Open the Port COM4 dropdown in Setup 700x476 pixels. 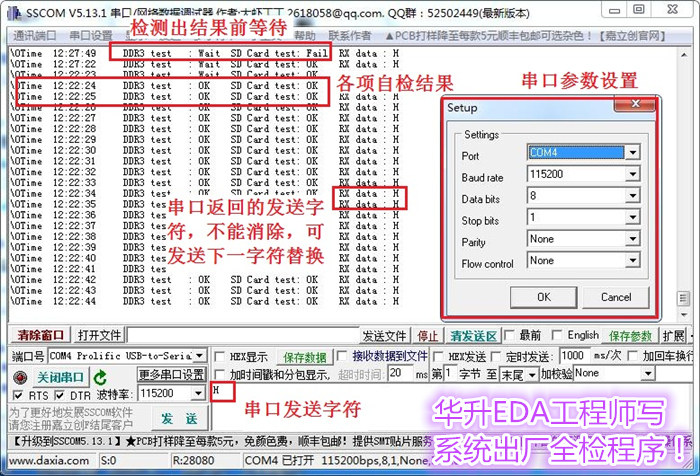click(633, 153)
